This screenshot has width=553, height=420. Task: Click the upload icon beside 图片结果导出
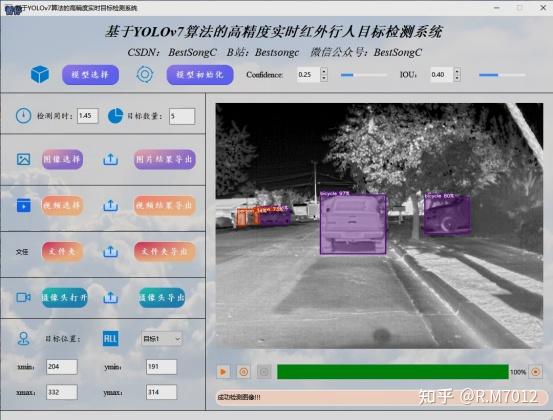point(110,159)
